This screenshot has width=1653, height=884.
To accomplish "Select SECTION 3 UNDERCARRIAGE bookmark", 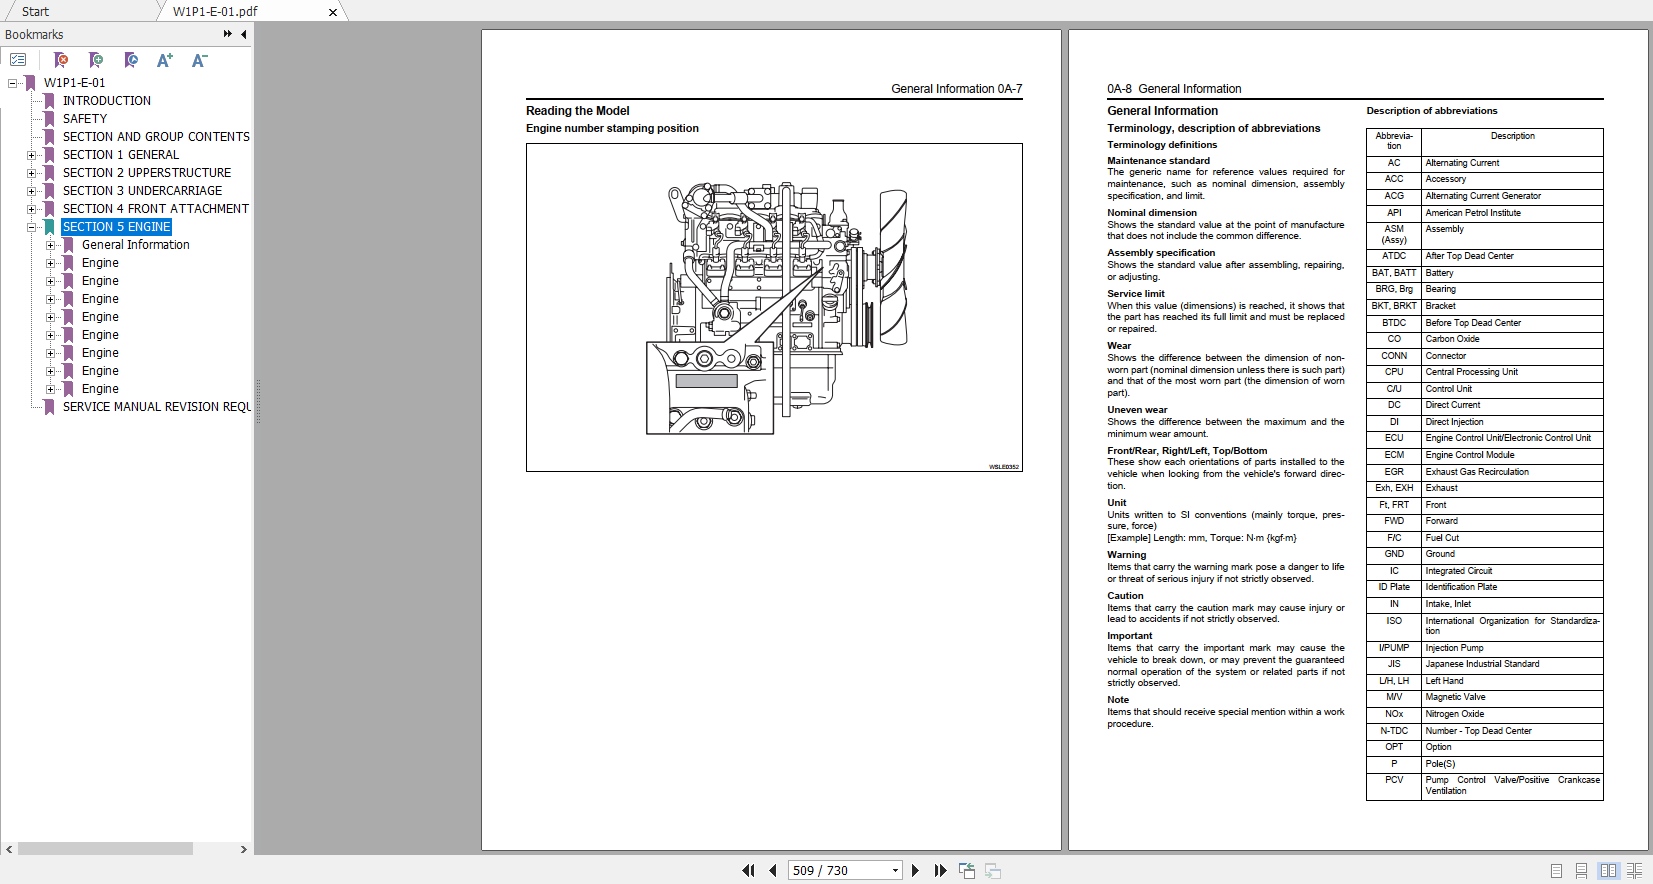I will pyautogui.click(x=143, y=191).
